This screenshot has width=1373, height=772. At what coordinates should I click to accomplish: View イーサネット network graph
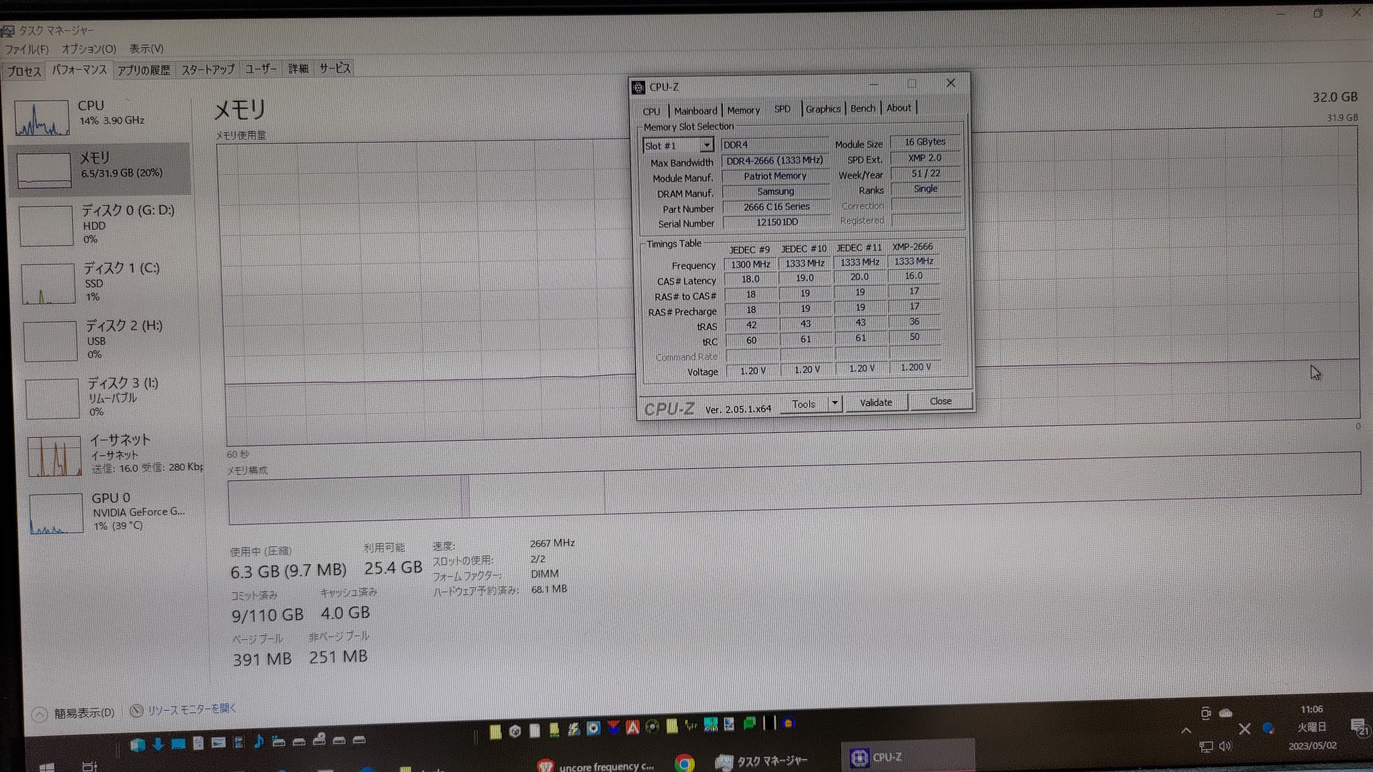tap(115, 455)
